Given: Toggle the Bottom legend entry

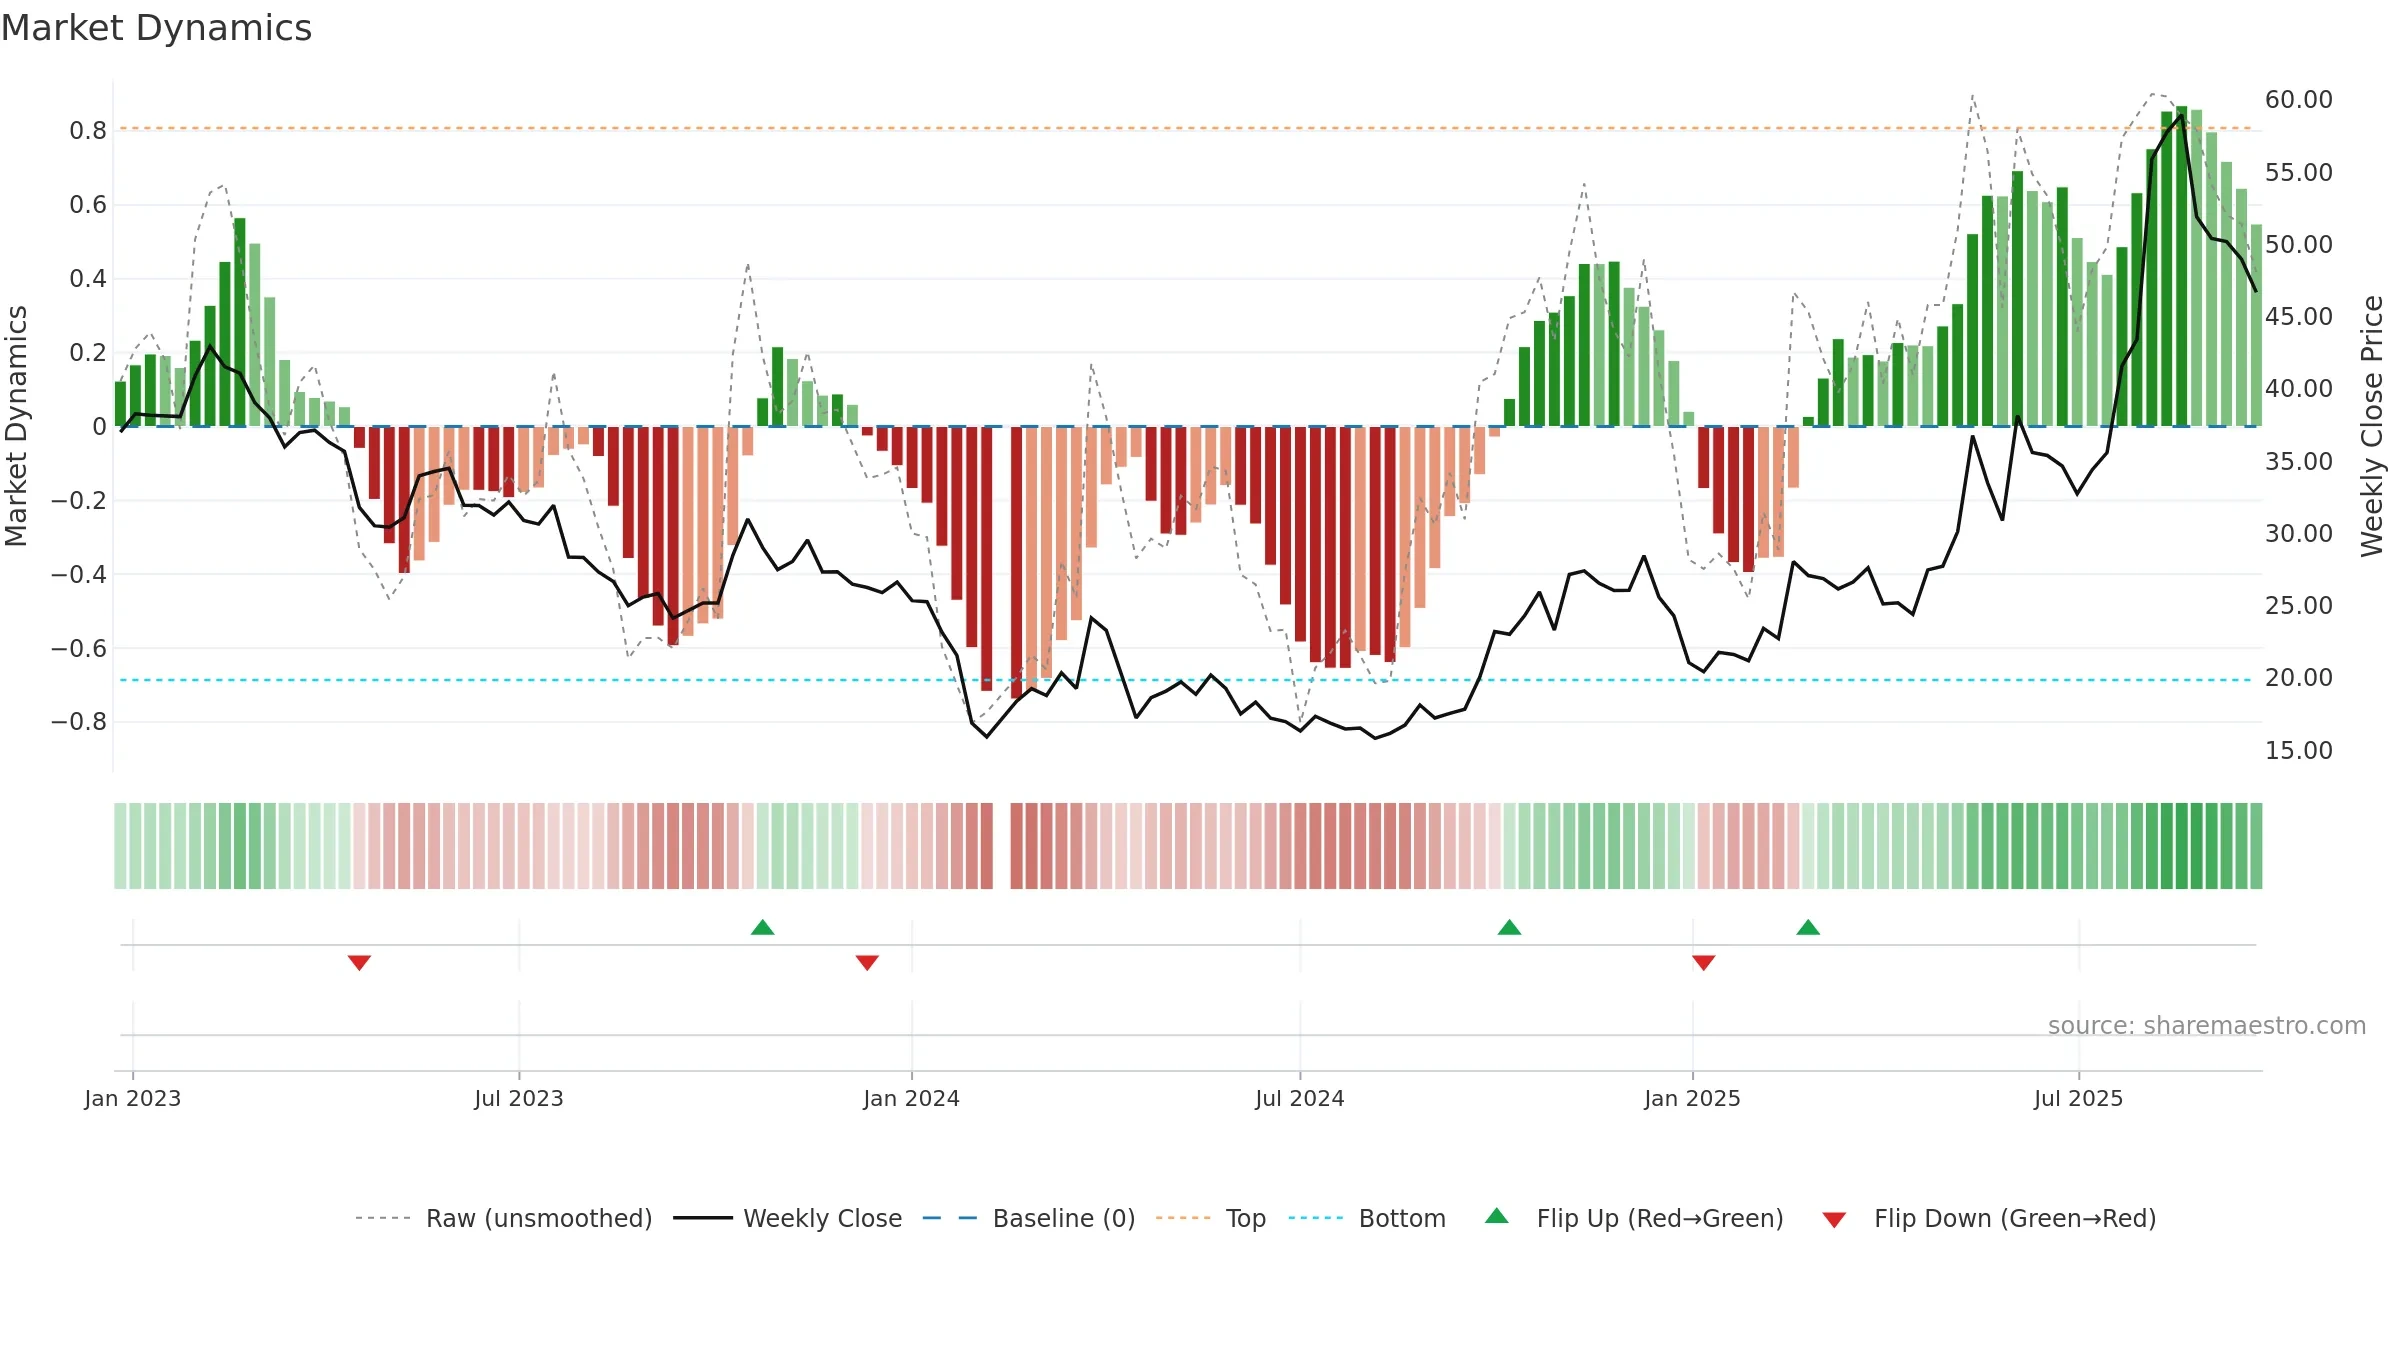Looking at the screenshot, I should tap(1367, 1218).
